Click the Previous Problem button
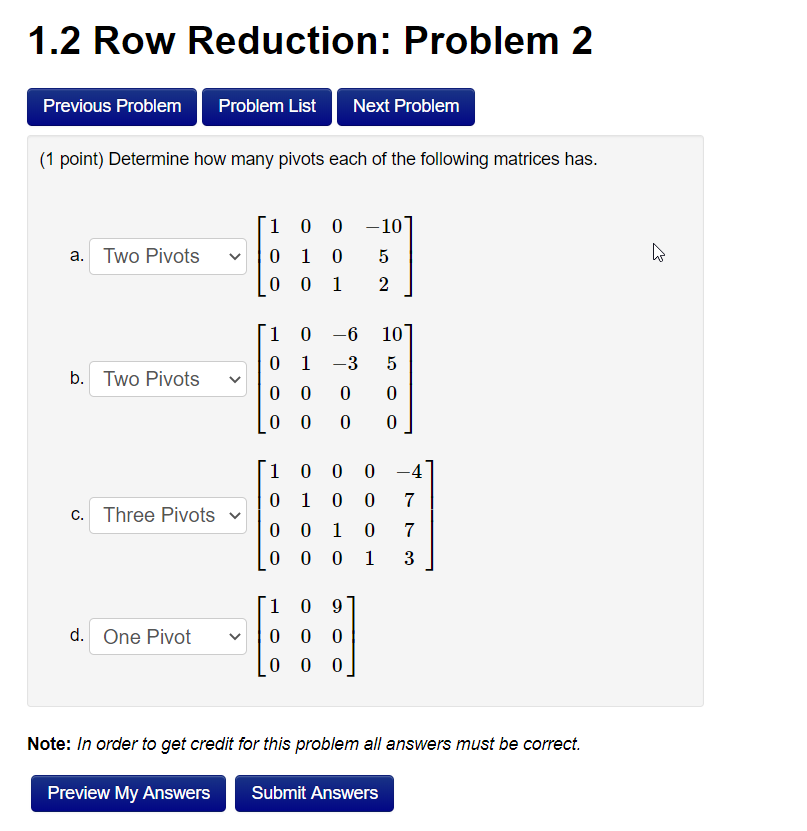 tap(111, 106)
